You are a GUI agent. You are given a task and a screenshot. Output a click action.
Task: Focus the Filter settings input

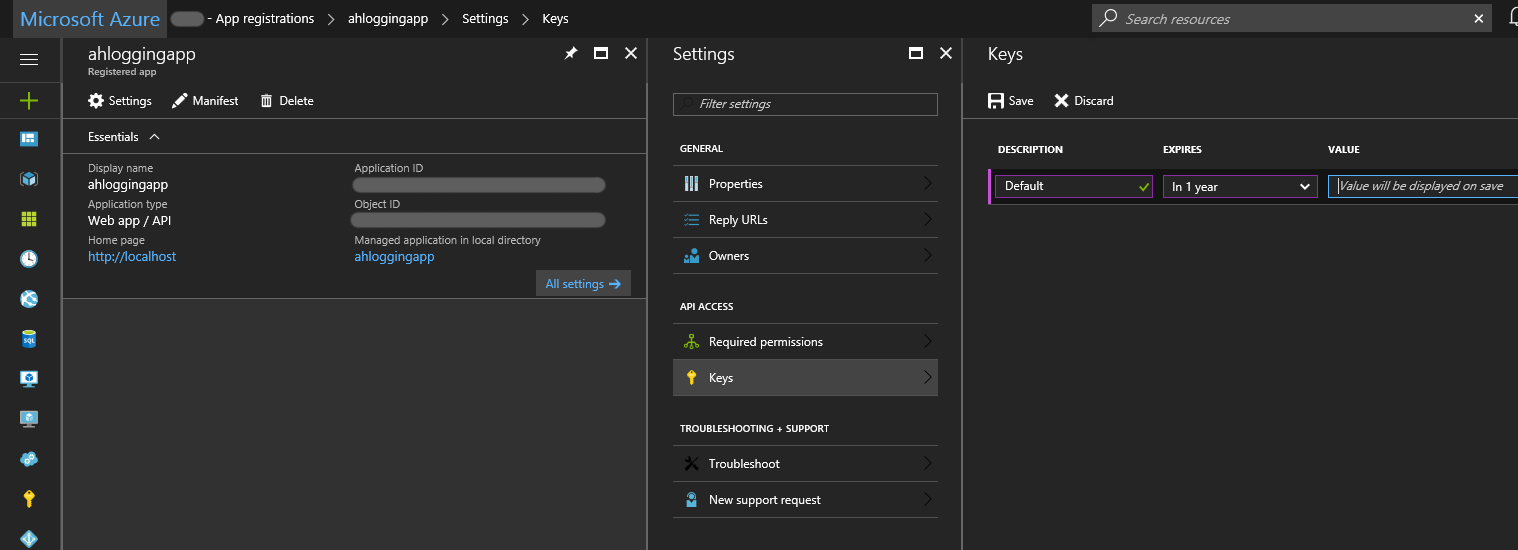pos(805,104)
